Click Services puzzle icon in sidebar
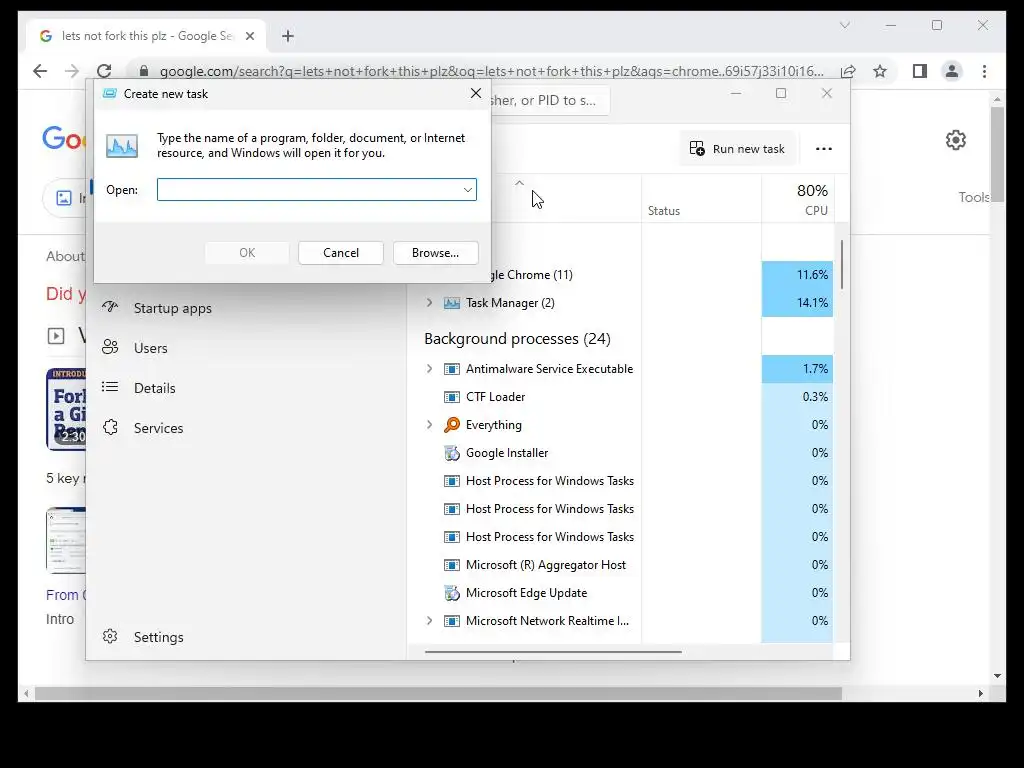The height and width of the screenshot is (768, 1024). click(110, 427)
